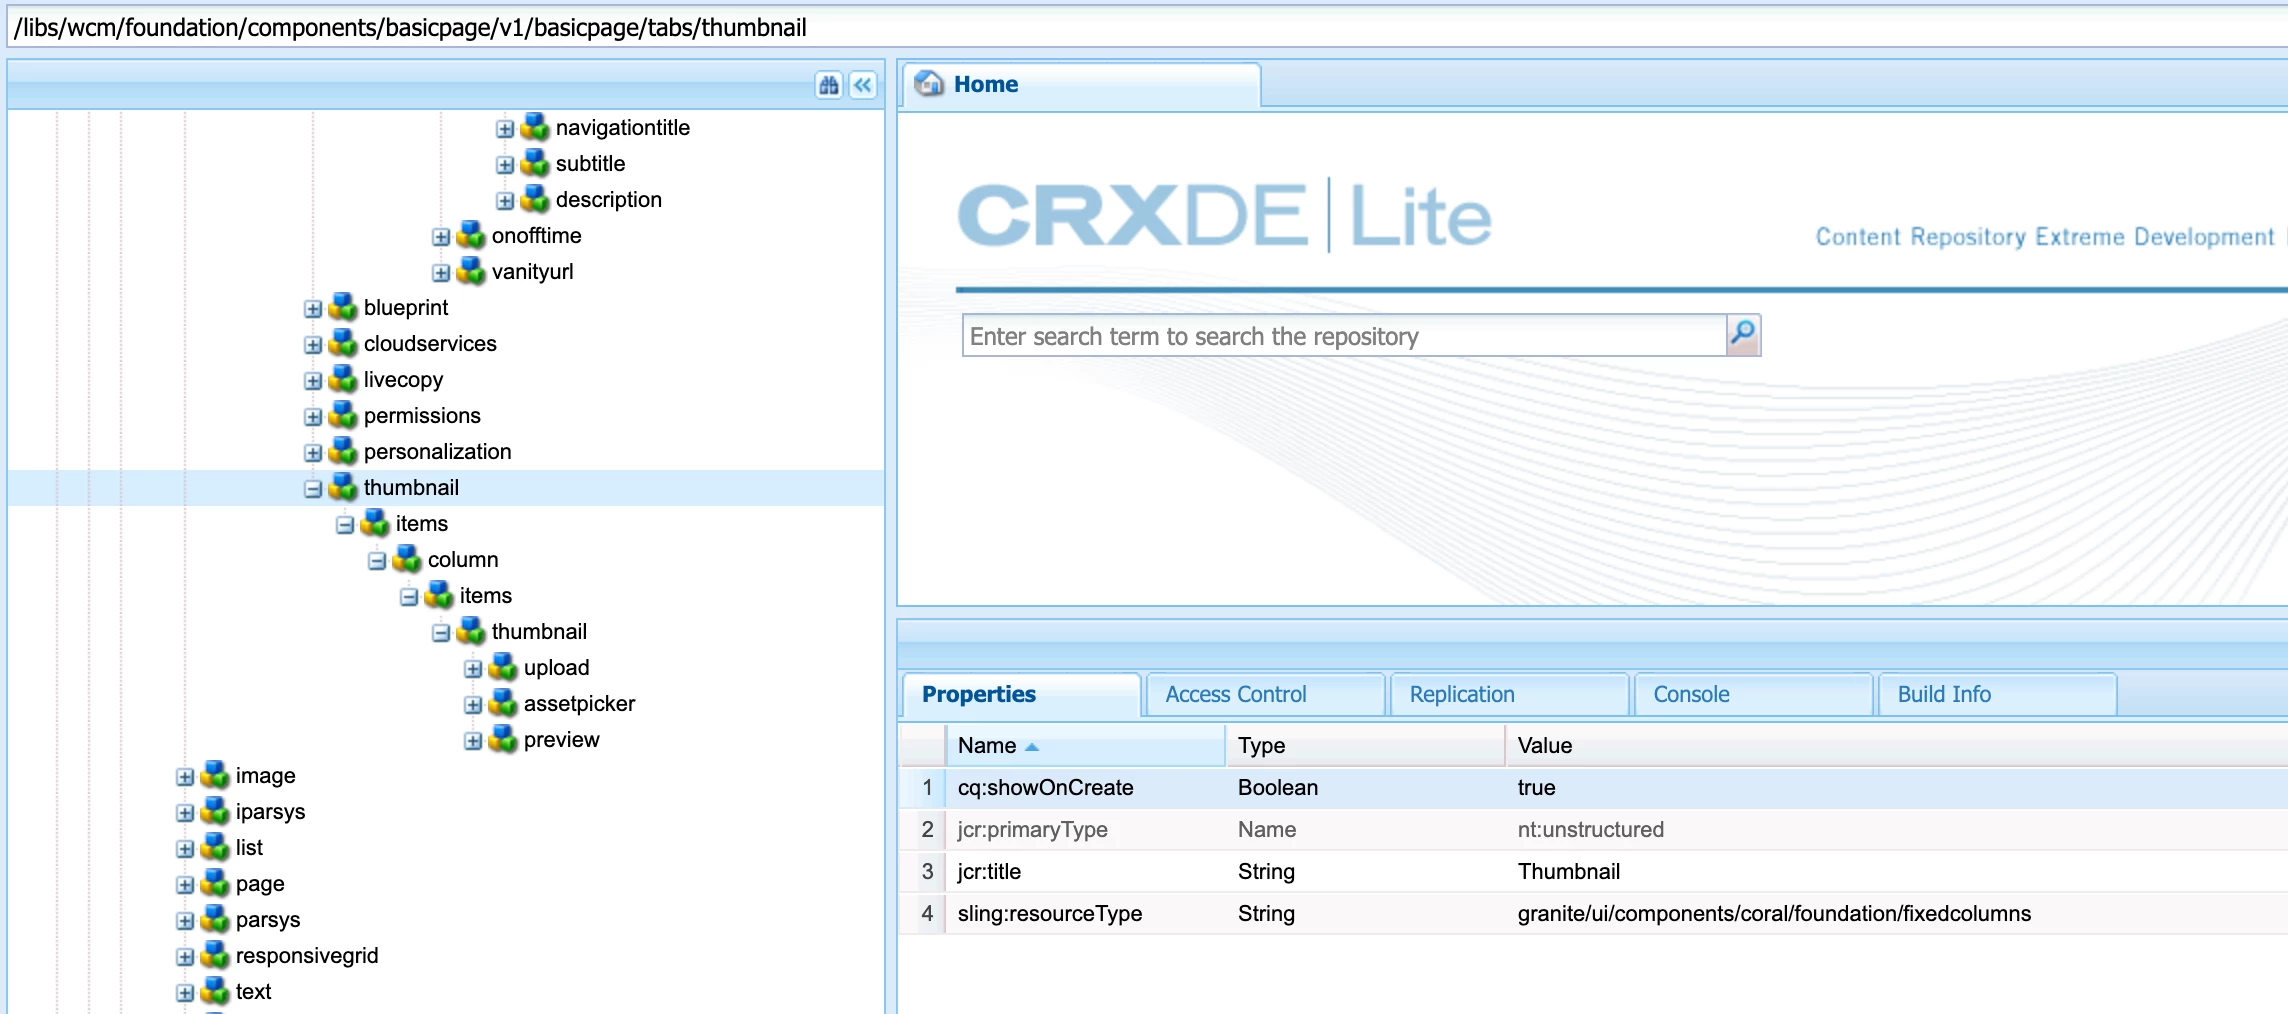Click the repository search term field
The height and width of the screenshot is (1014, 2288).
1345,336
